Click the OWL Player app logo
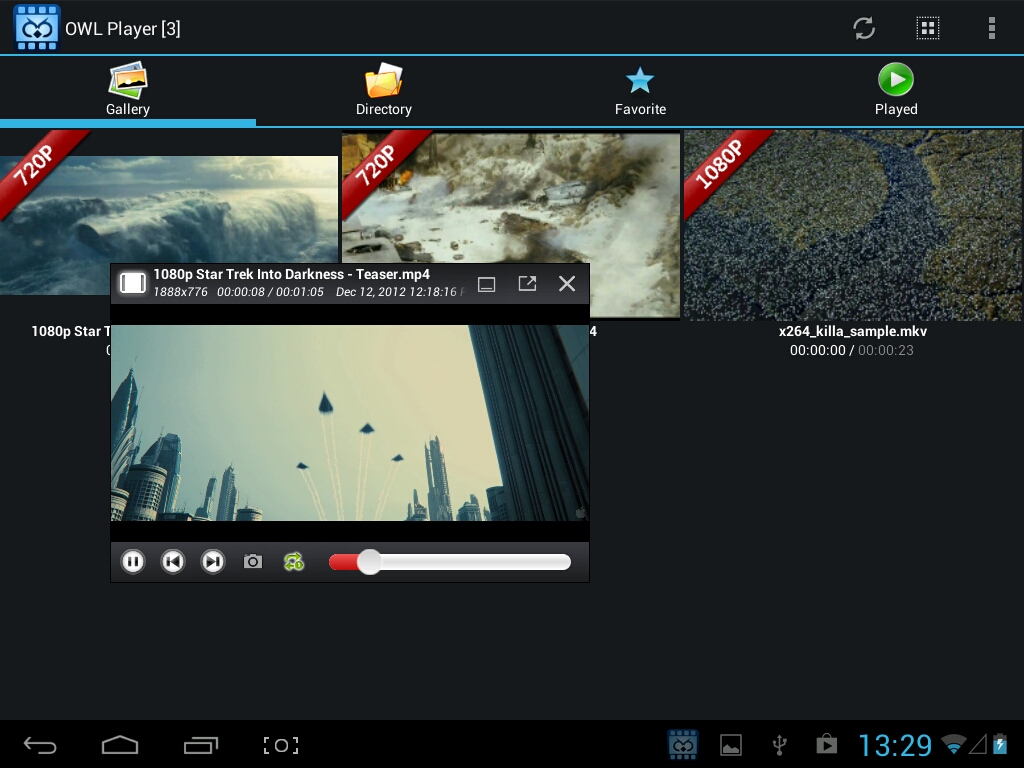Viewport: 1024px width, 768px height. pos(37,27)
